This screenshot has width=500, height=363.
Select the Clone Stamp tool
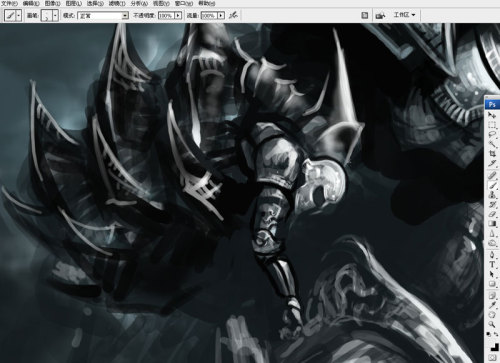[x=492, y=195]
